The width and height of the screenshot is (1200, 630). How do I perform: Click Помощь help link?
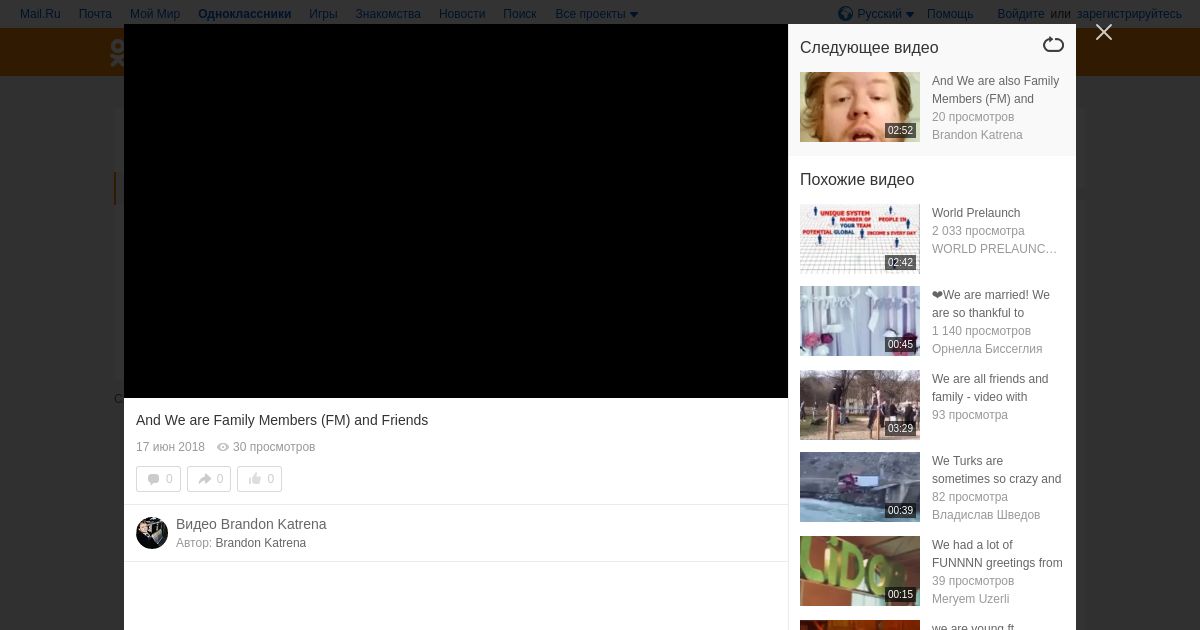point(950,14)
